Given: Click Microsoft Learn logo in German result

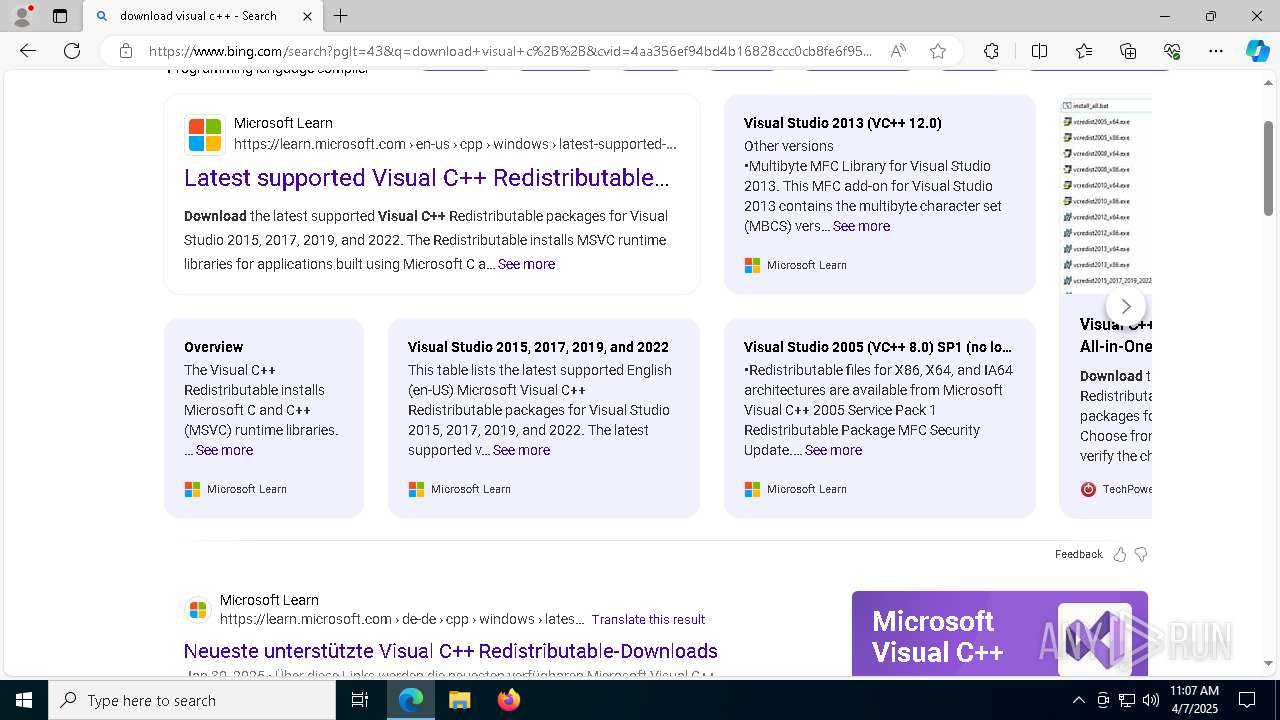Looking at the screenshot, I should [198, 610].
